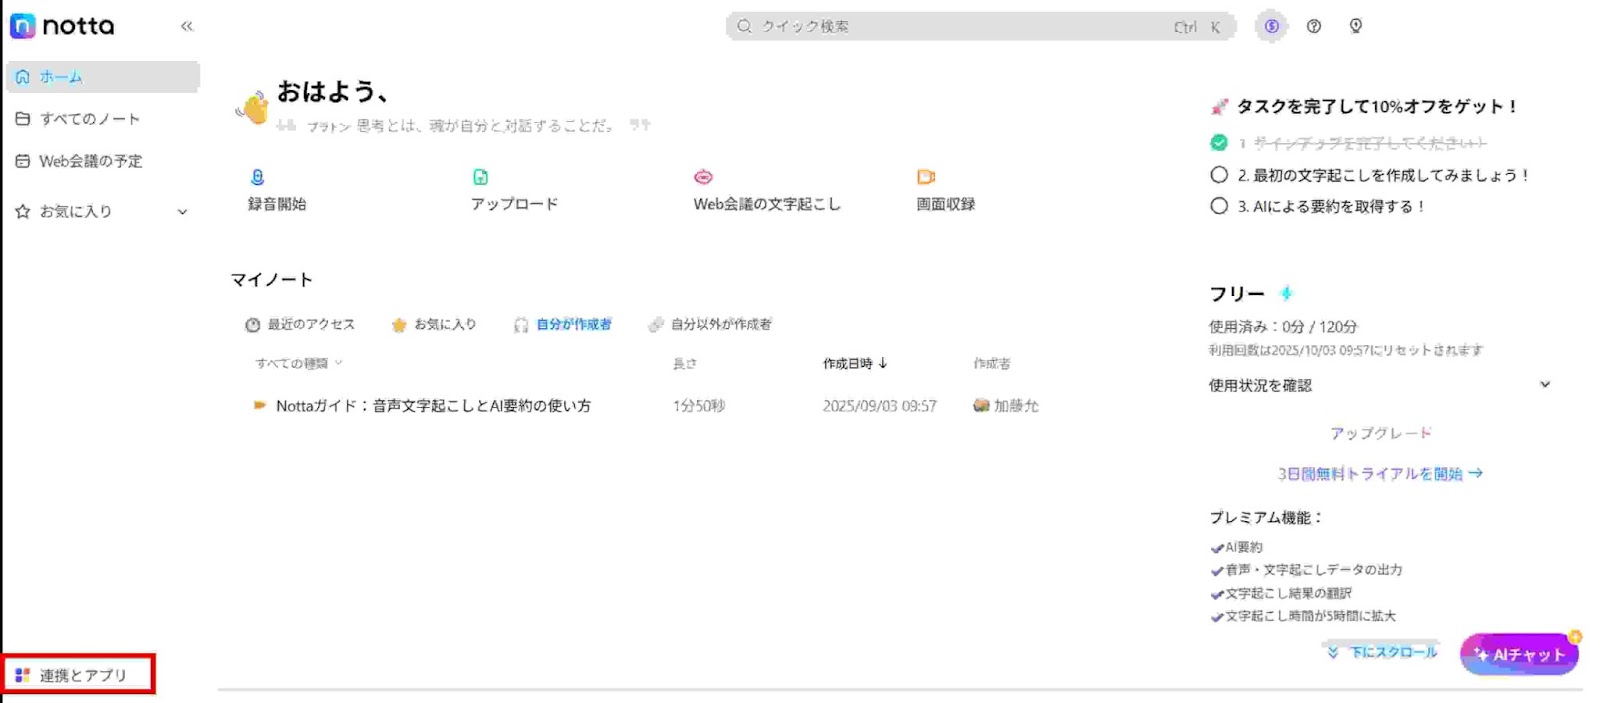The height and width of the screenshot is (703, 1600).
Task: Open the help question-mark icon
Action: 1314,27
